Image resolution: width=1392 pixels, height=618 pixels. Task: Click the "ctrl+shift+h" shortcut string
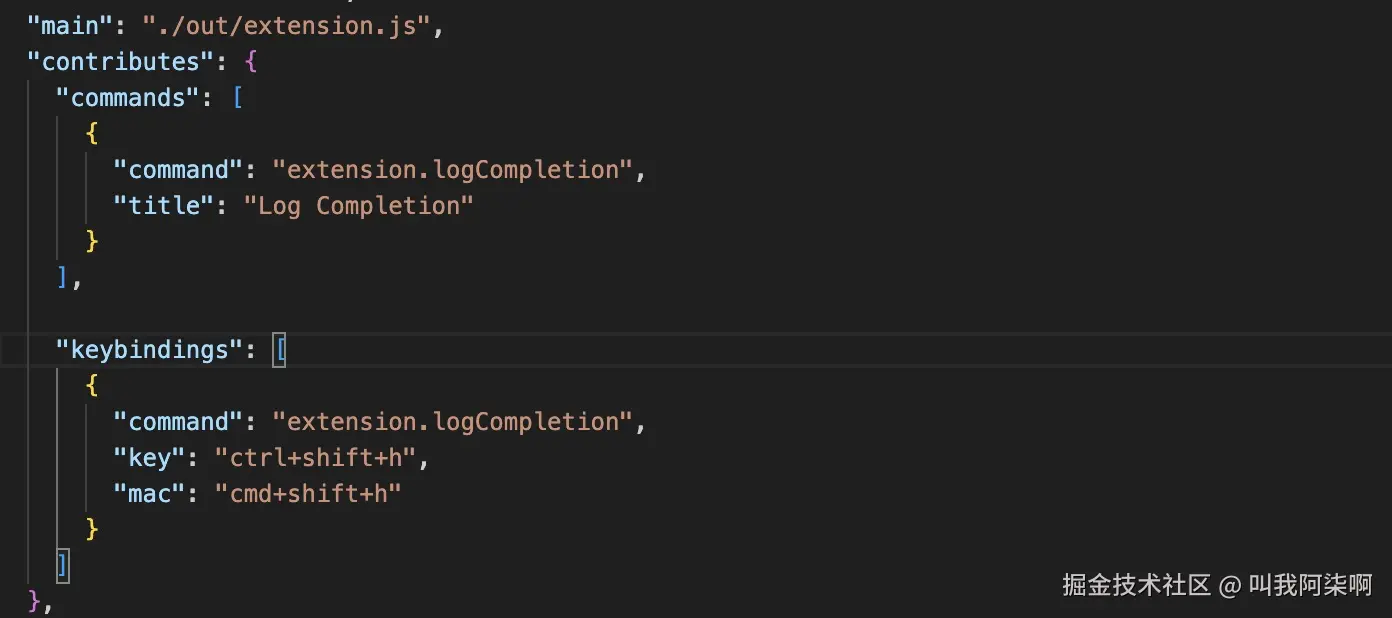coord(315,458)
